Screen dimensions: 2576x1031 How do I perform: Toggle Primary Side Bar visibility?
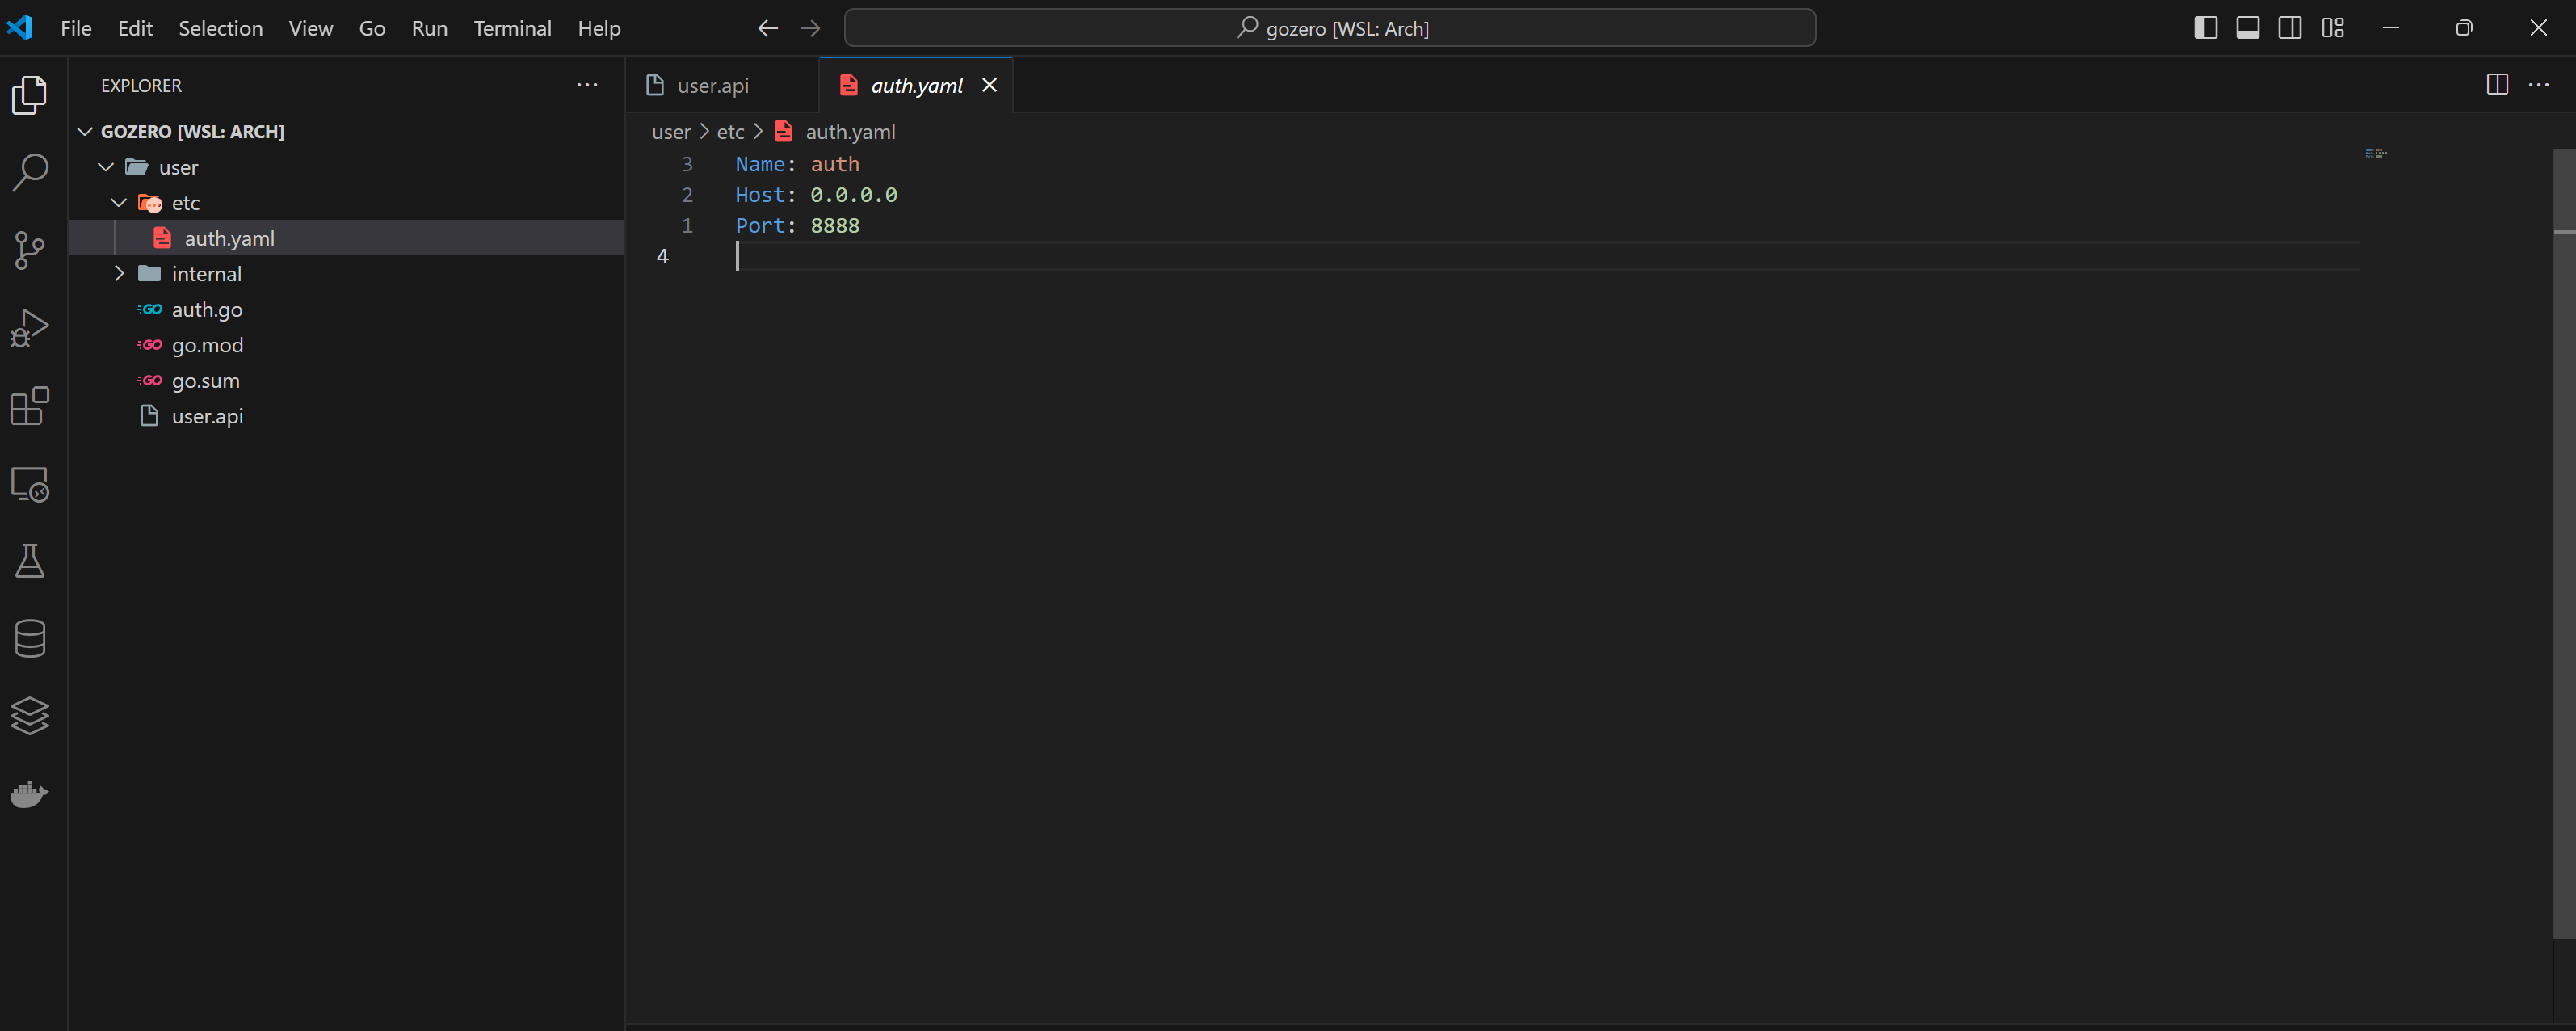point(2205,28)
